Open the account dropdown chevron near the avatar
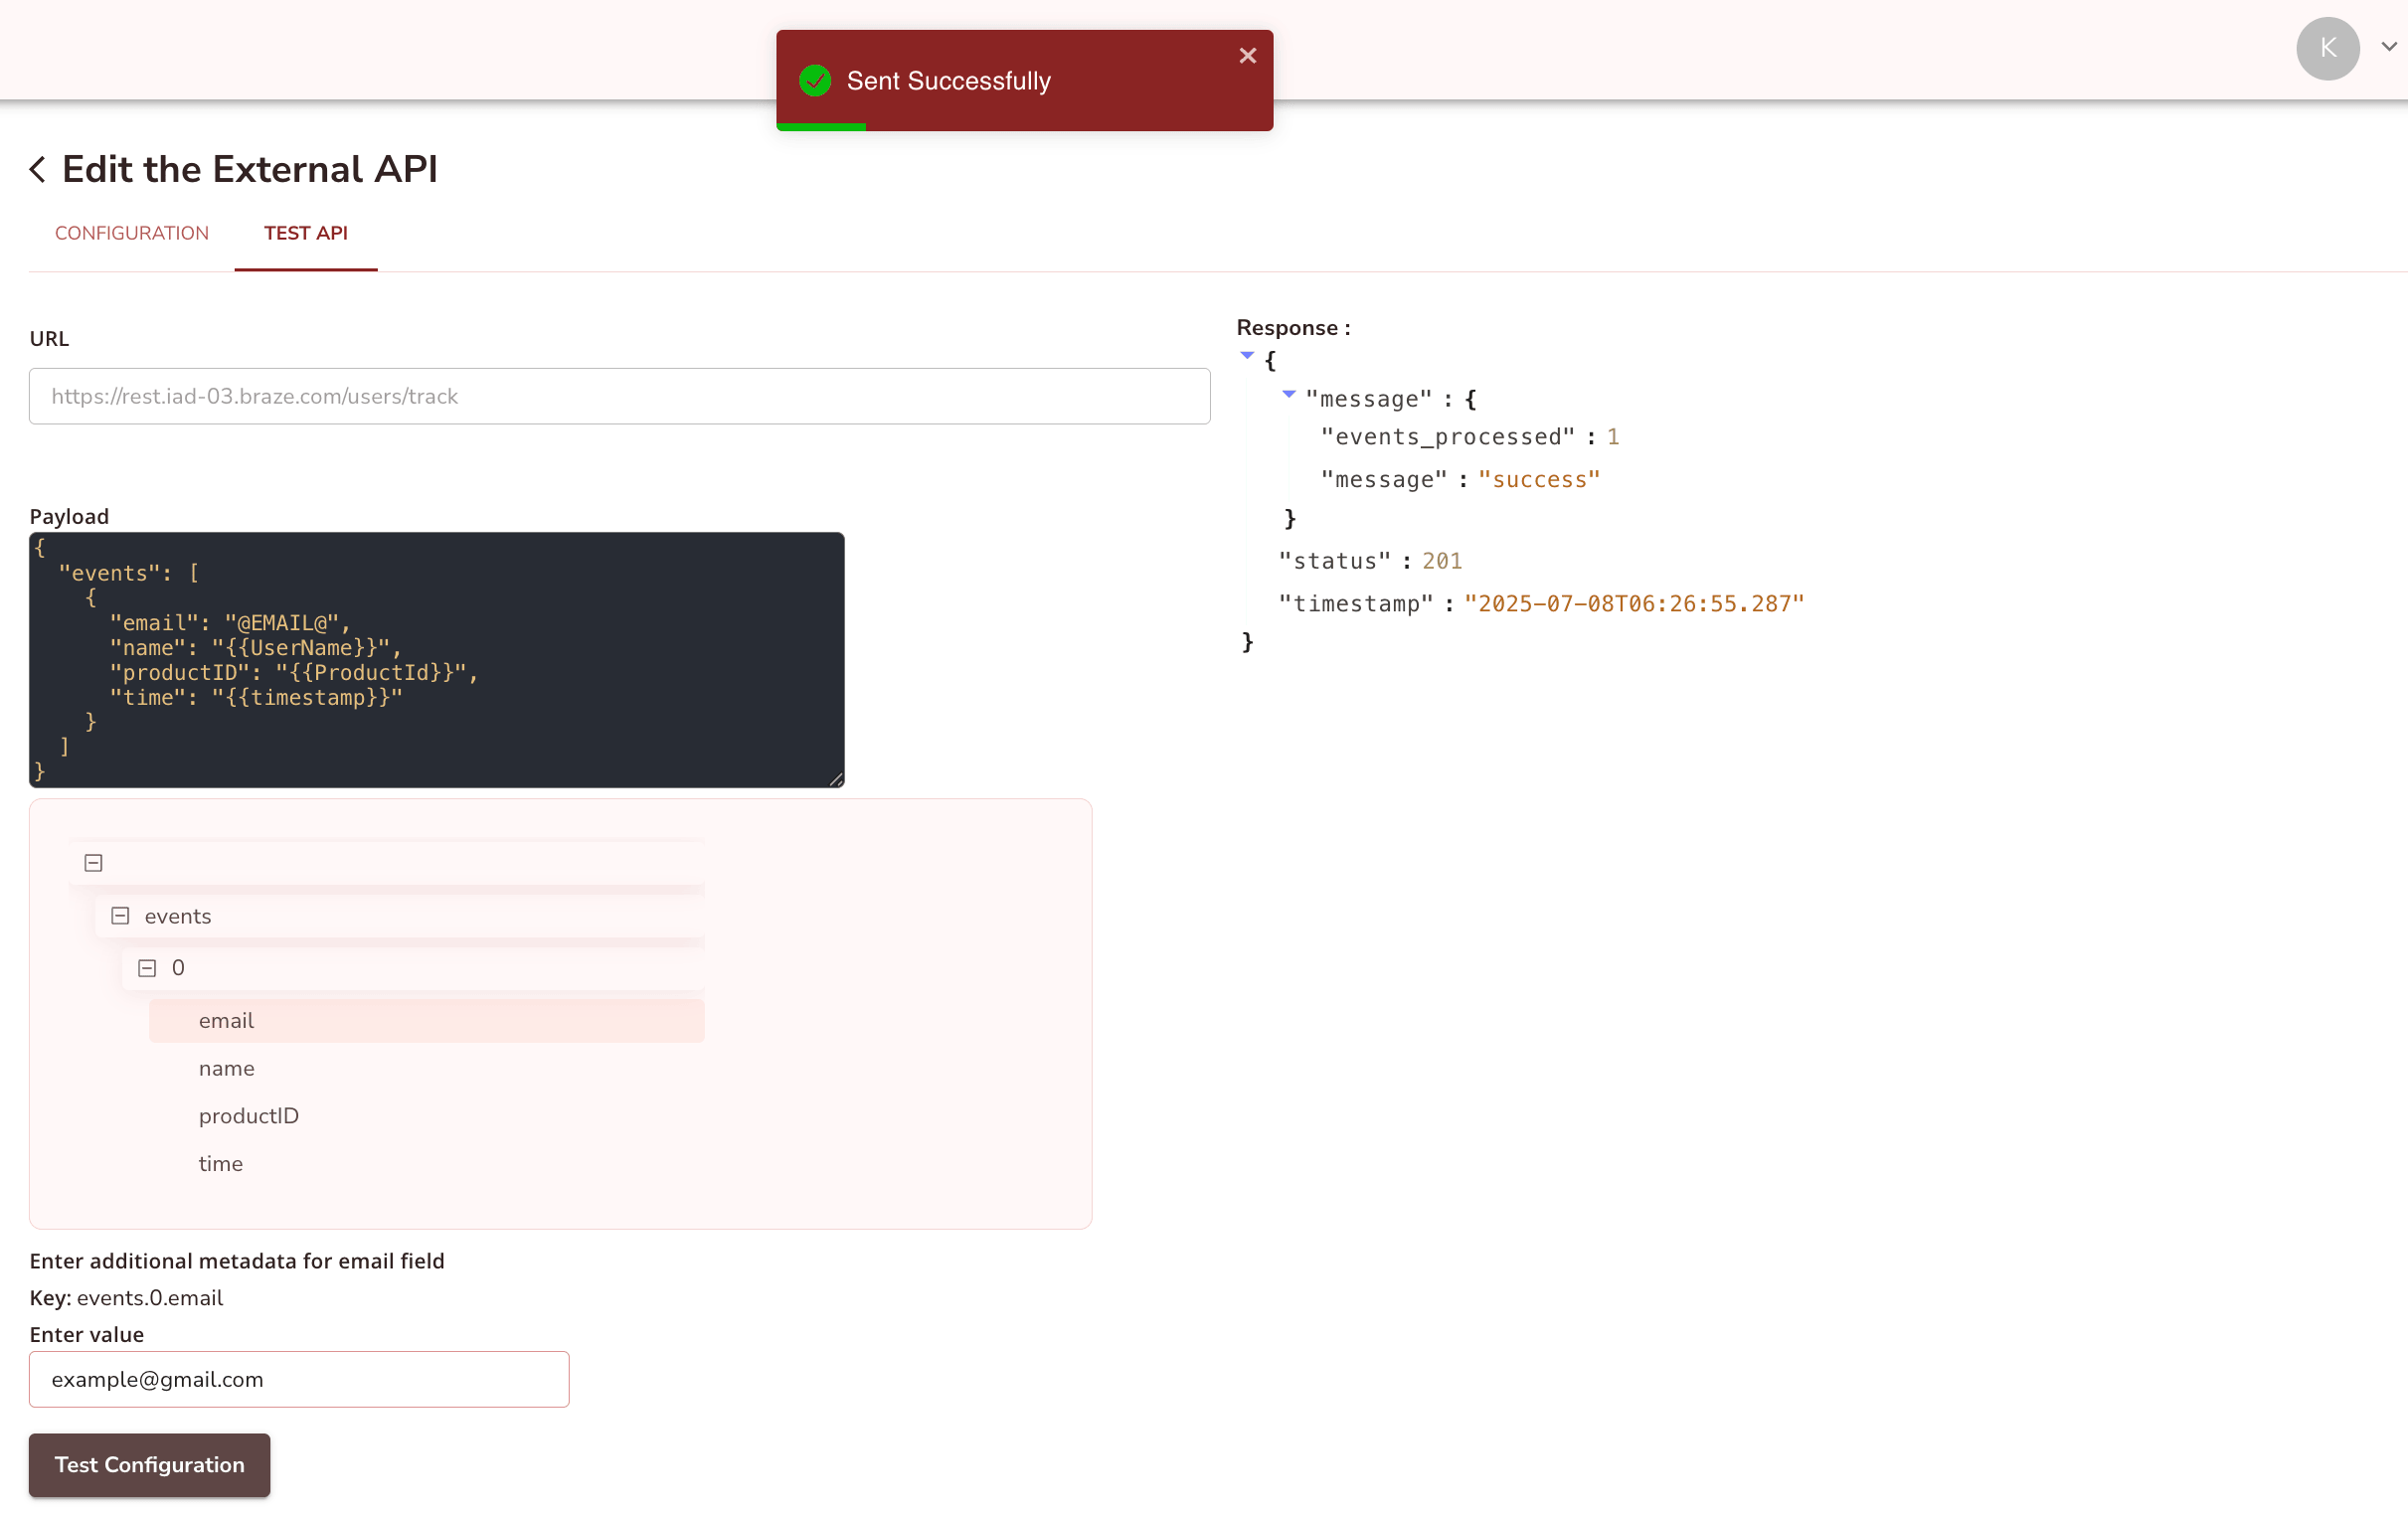The image size is (2408, 1516). 2388,46
